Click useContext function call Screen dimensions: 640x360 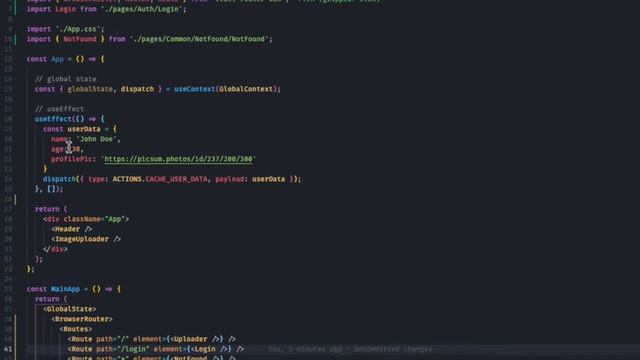(194, 89)
